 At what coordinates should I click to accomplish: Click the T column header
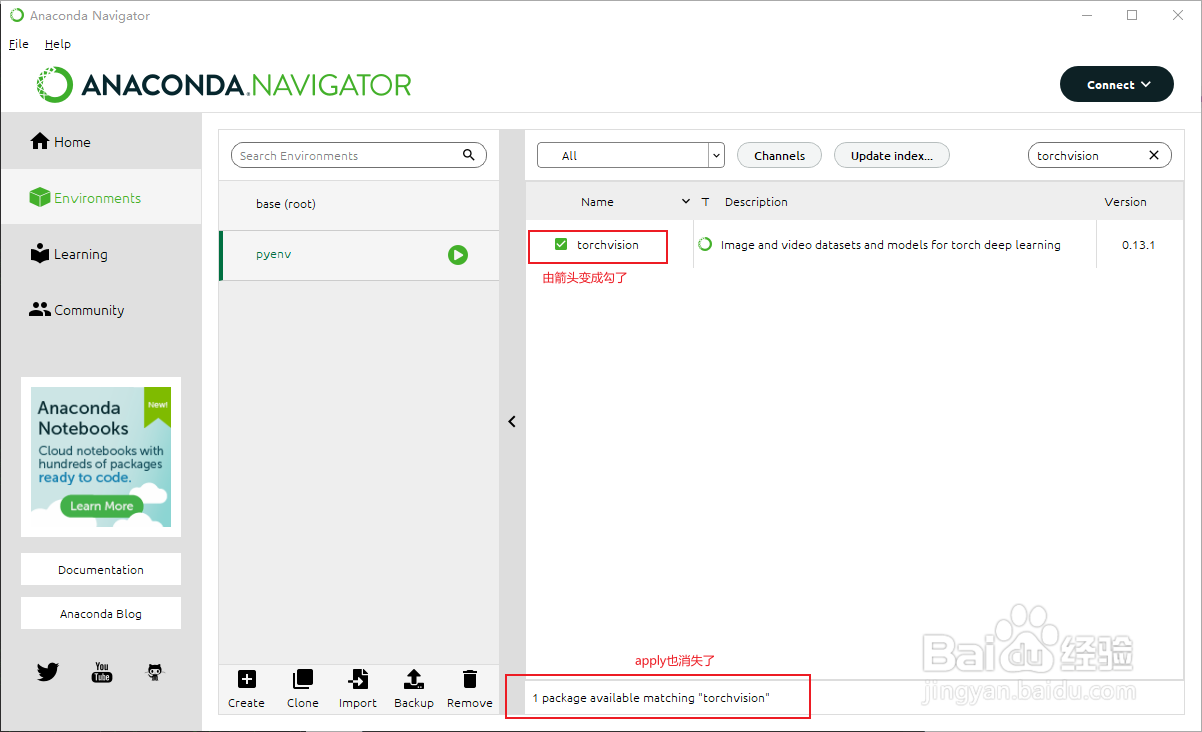pos(705,202)
